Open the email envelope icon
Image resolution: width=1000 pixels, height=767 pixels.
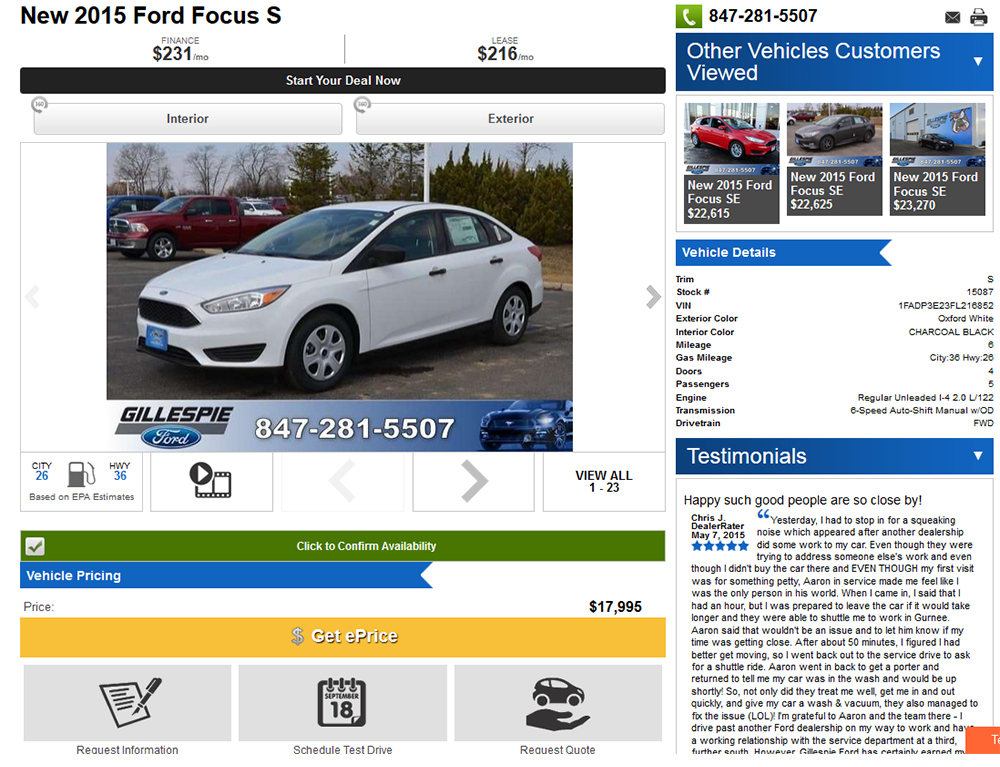click(952, 17)
